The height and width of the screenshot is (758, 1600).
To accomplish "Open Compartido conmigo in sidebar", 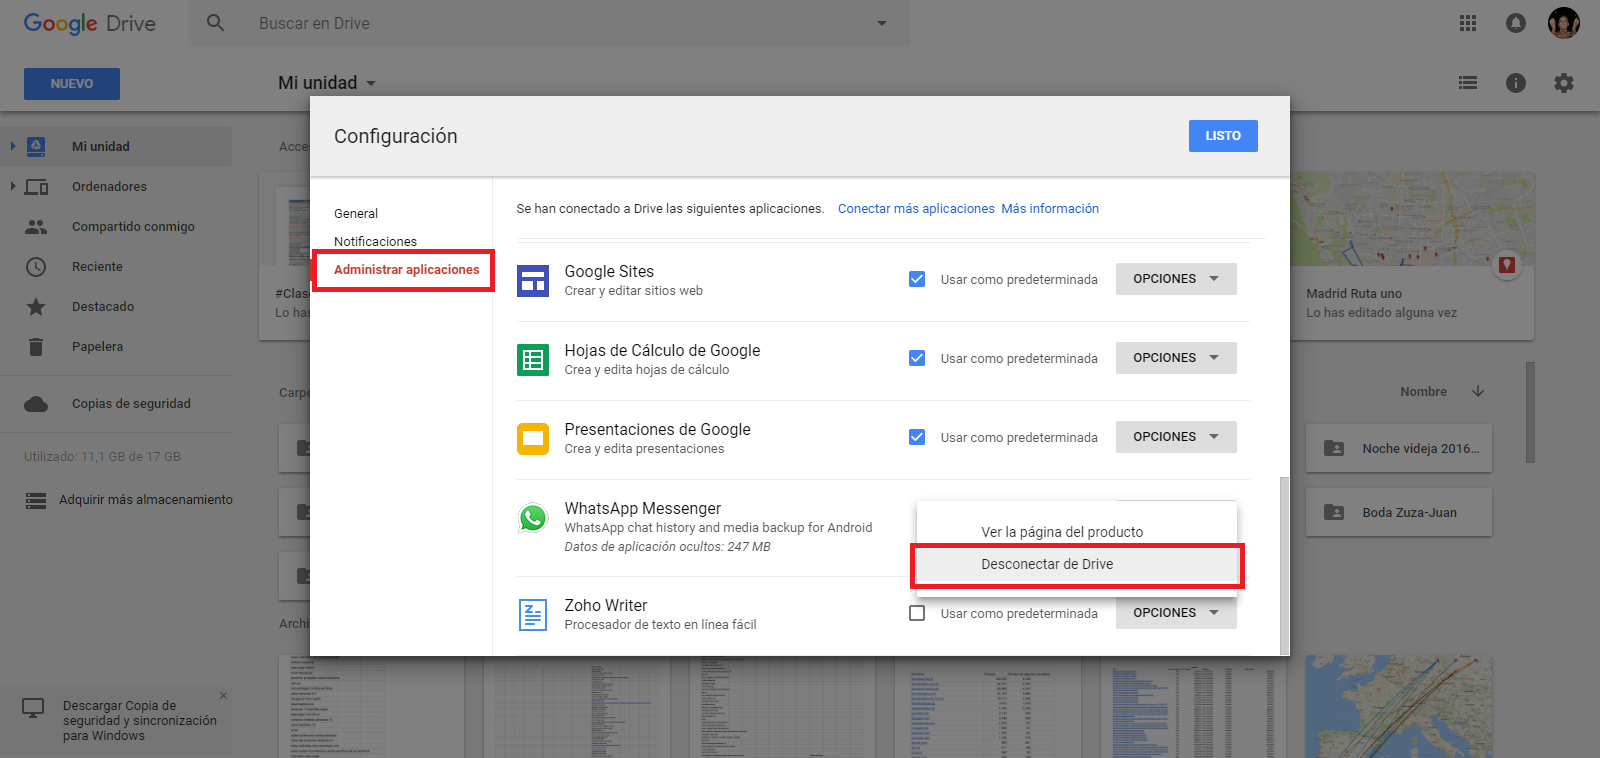I will pos(133,227).
